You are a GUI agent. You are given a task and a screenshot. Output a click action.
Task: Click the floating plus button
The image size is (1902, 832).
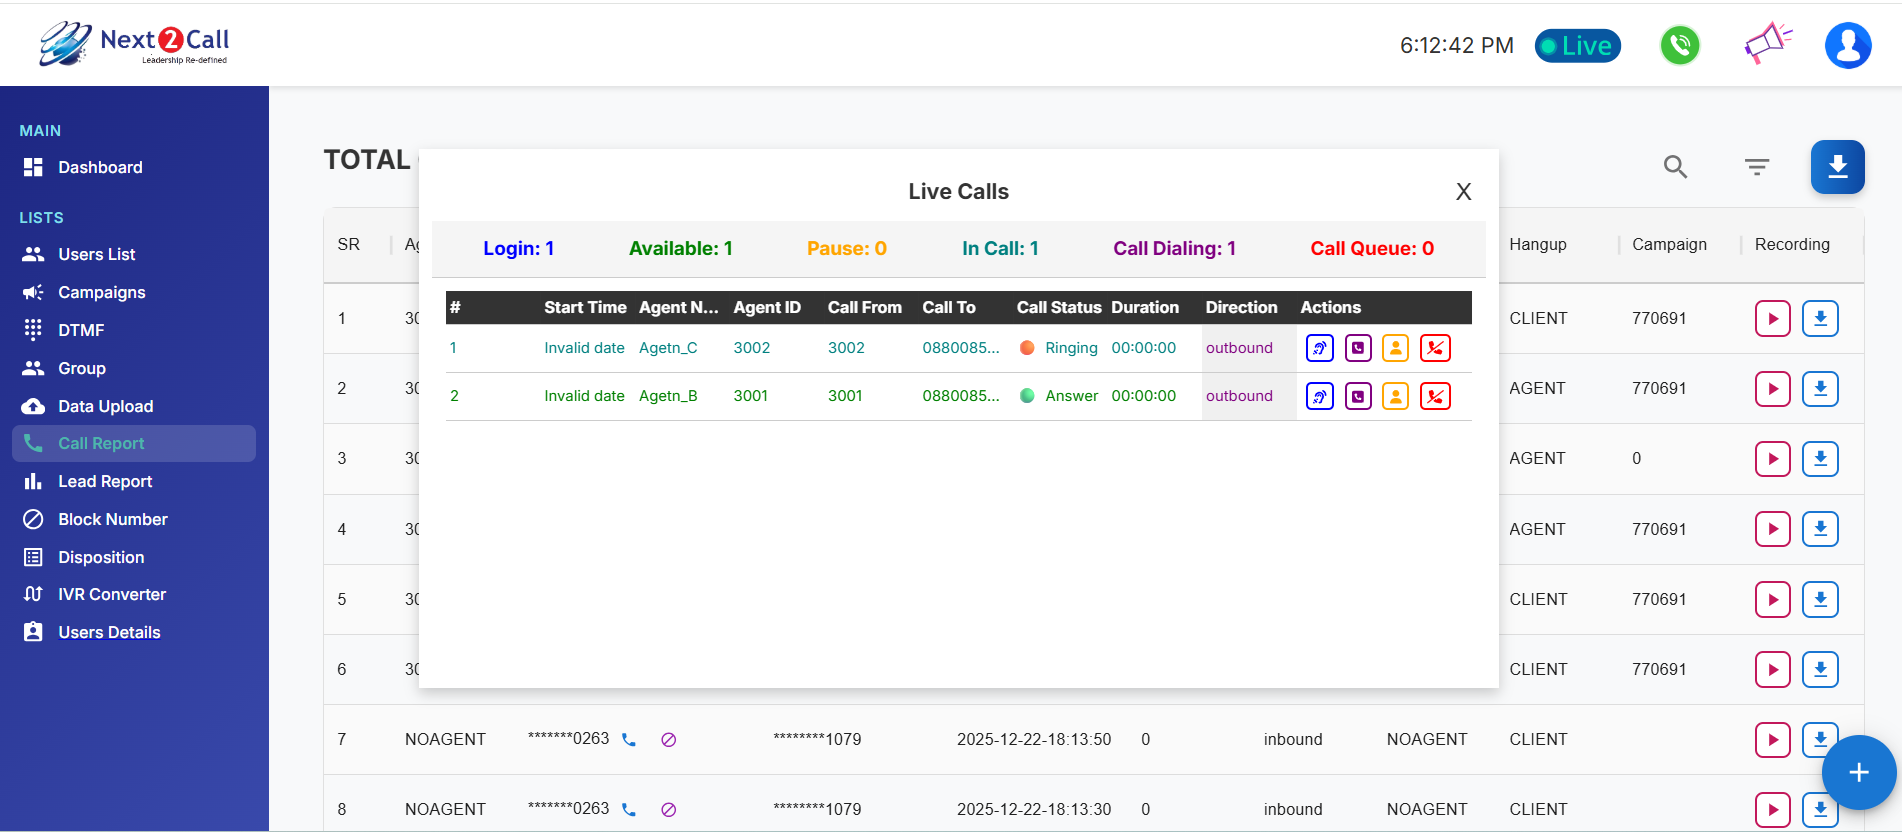(x=1858, y=772)
